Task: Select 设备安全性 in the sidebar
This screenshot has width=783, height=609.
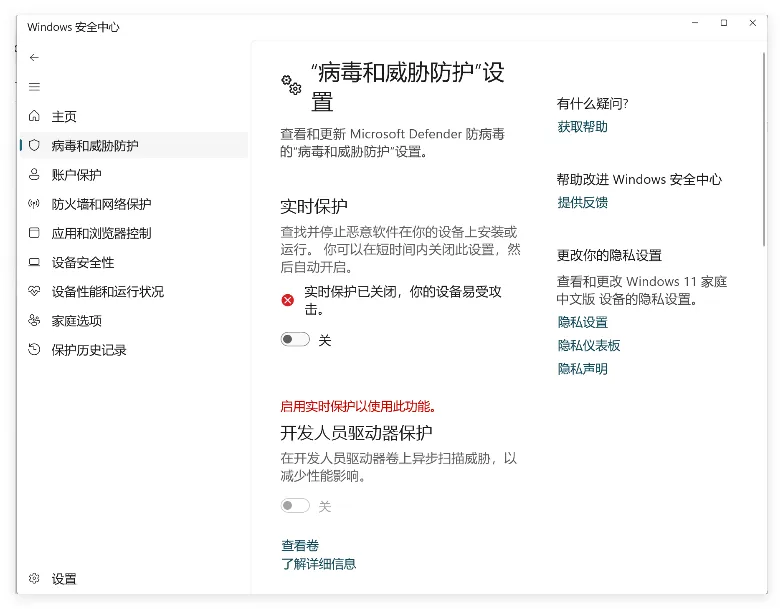Action: click(133, 263)
